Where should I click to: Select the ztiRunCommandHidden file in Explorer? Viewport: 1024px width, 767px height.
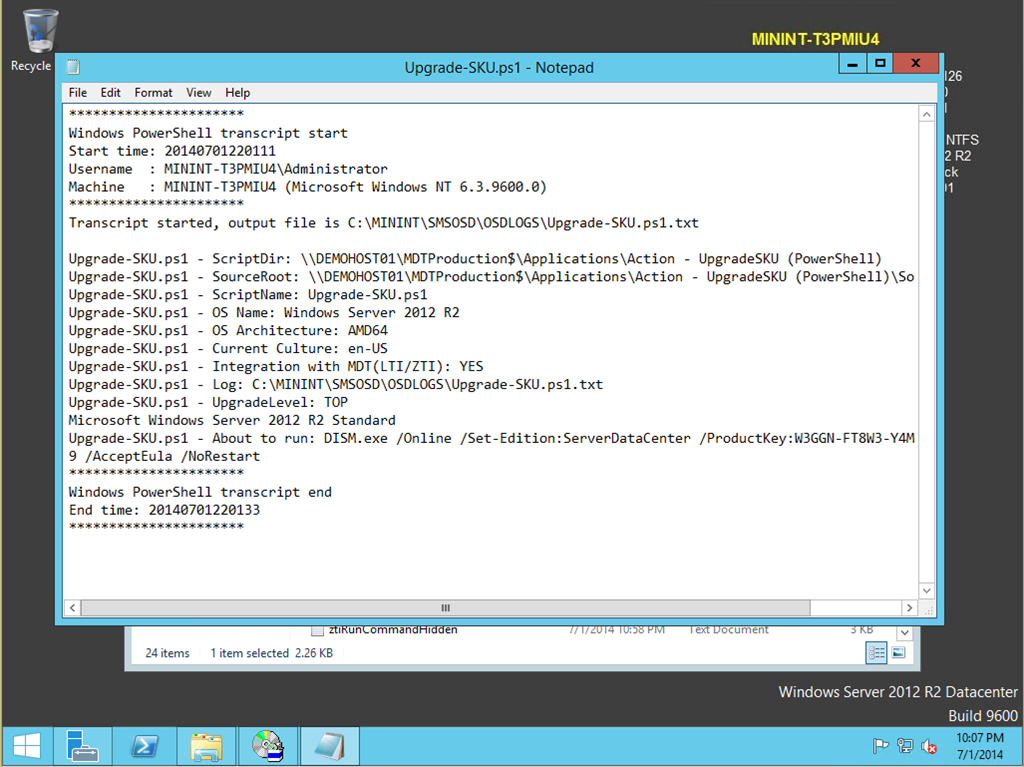pos(392,630)
